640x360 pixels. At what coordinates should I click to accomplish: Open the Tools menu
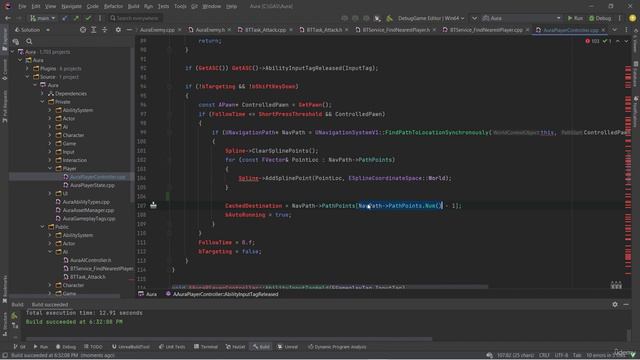pyautogui.click(x=180, y=6)
